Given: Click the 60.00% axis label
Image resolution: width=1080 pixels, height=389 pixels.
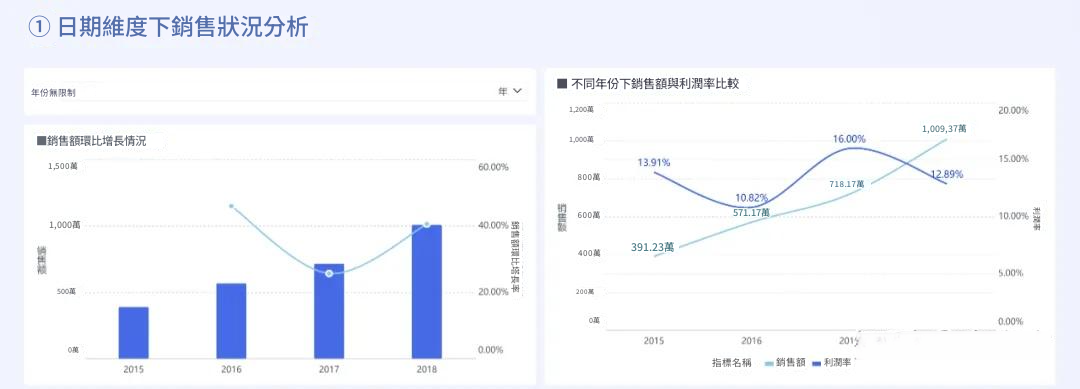Looking at the screenshot, I should (493, 167).
